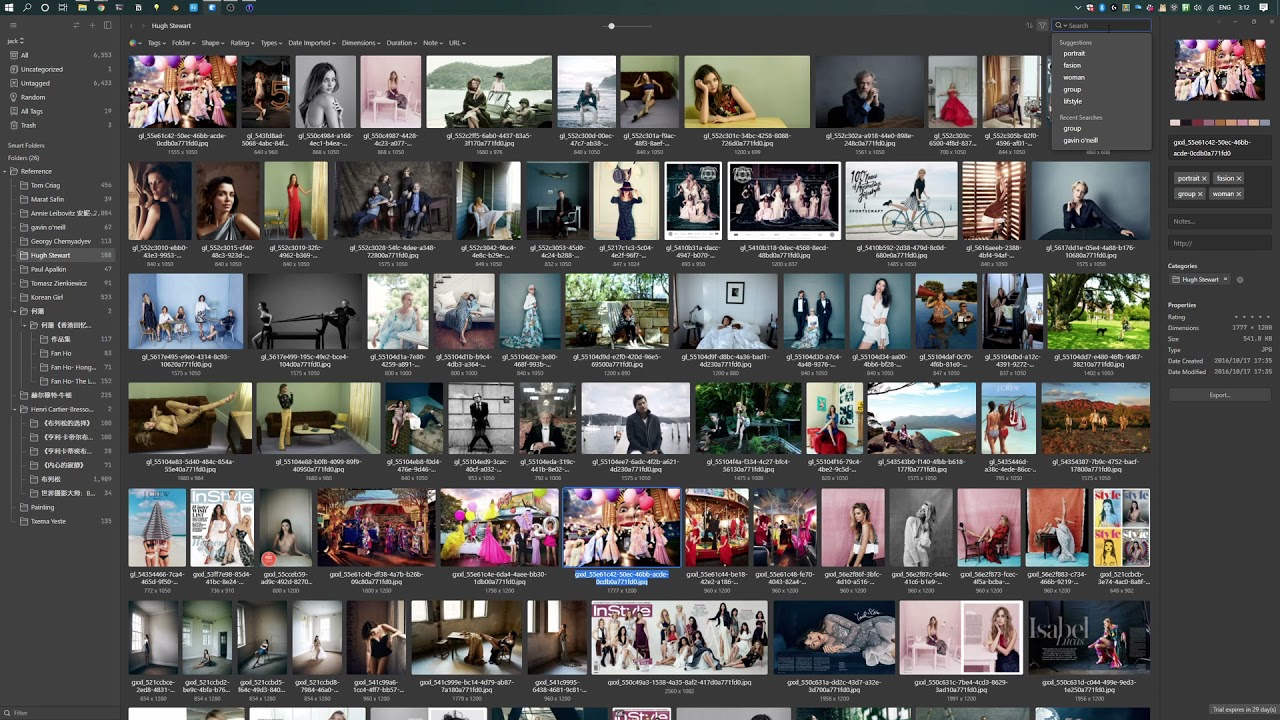Click the Notes field in the inspector
This screenshot has height=720, width=1280.
point(1219,221)
